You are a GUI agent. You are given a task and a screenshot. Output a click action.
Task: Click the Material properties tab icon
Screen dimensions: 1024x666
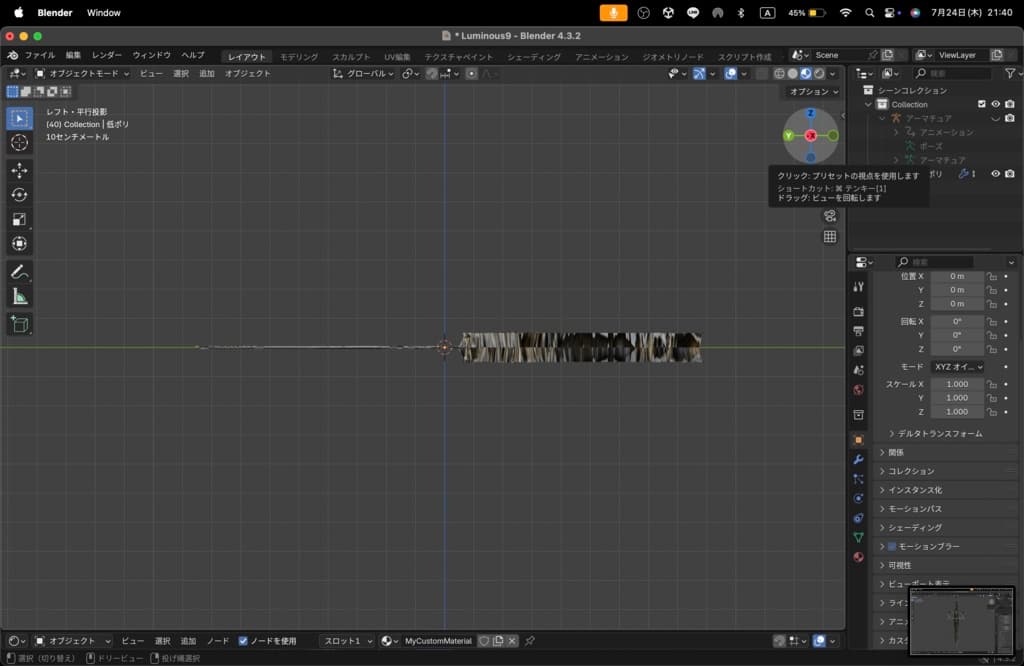point(858,556)
